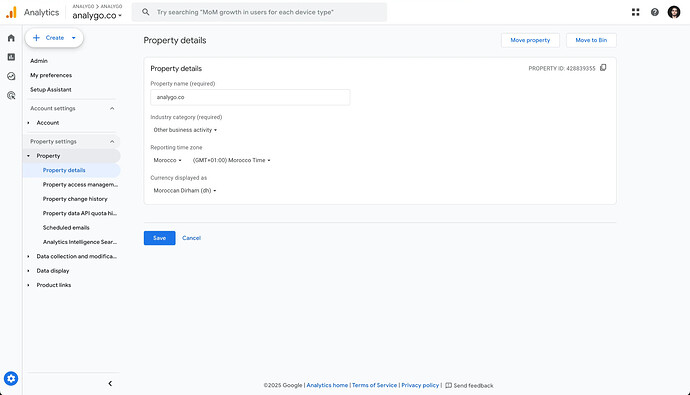
Task: Copy the property ID with the copy icon
Action: pos(603,68)
